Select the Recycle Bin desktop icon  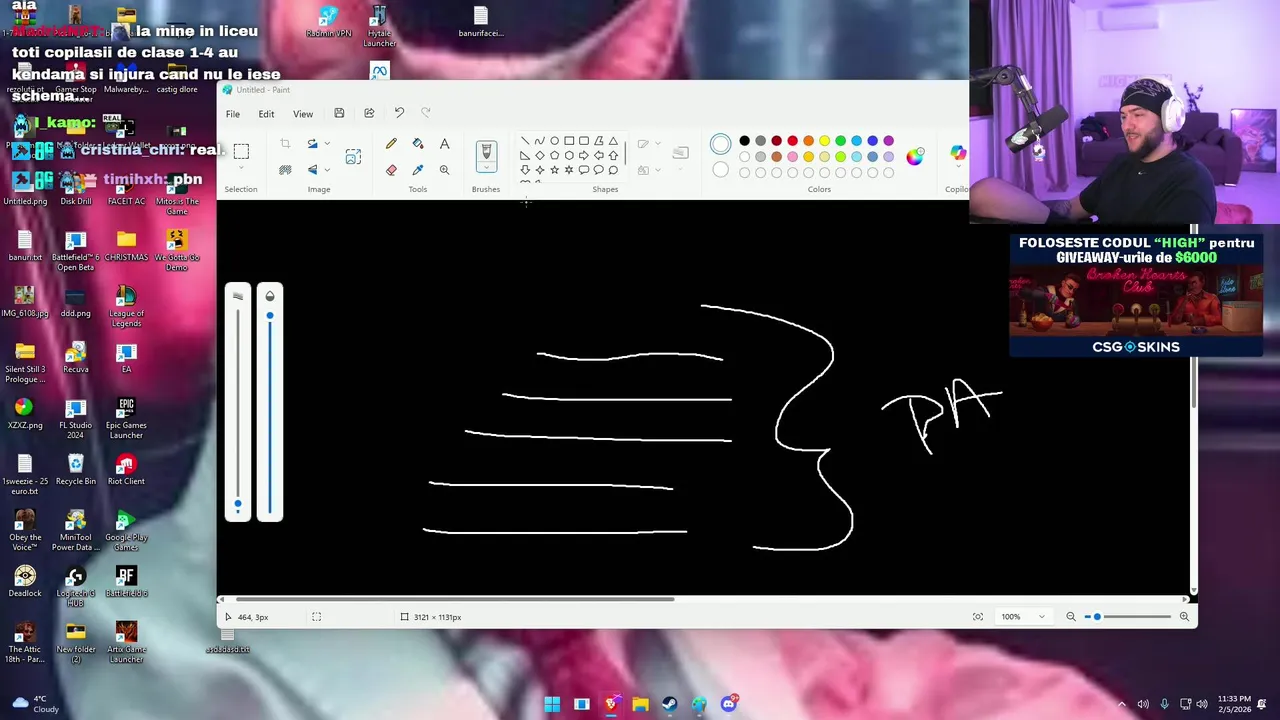(76, 470)
